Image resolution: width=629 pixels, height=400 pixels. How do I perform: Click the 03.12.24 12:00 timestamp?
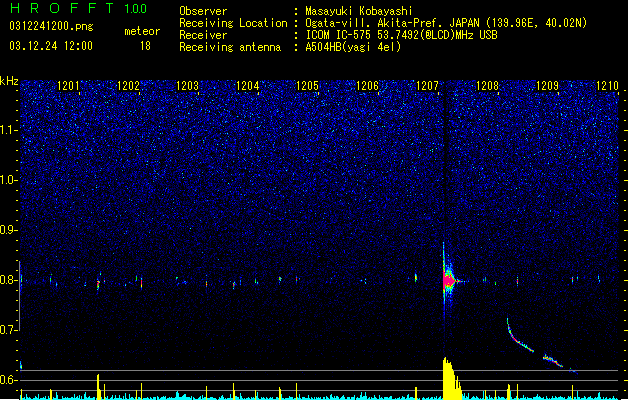[x=51, y=46]
